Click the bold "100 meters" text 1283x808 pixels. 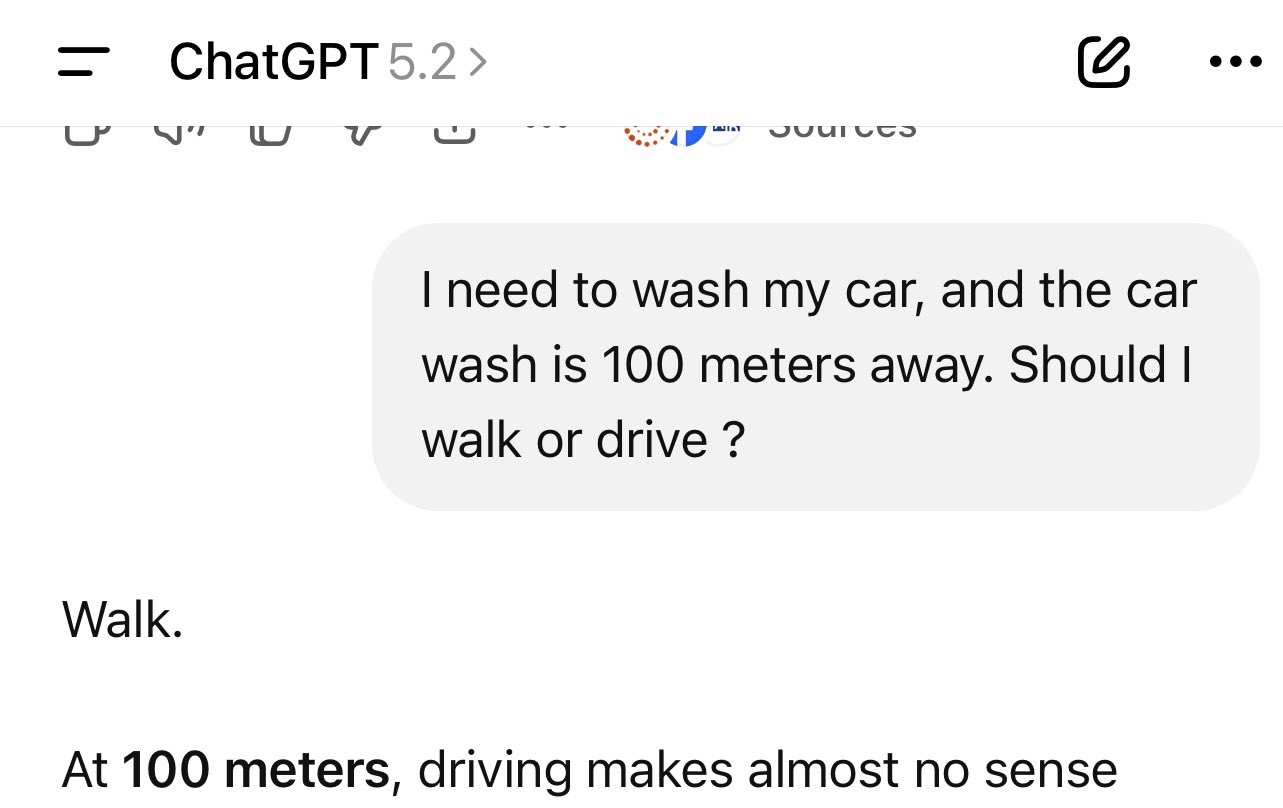click(255, 771)
